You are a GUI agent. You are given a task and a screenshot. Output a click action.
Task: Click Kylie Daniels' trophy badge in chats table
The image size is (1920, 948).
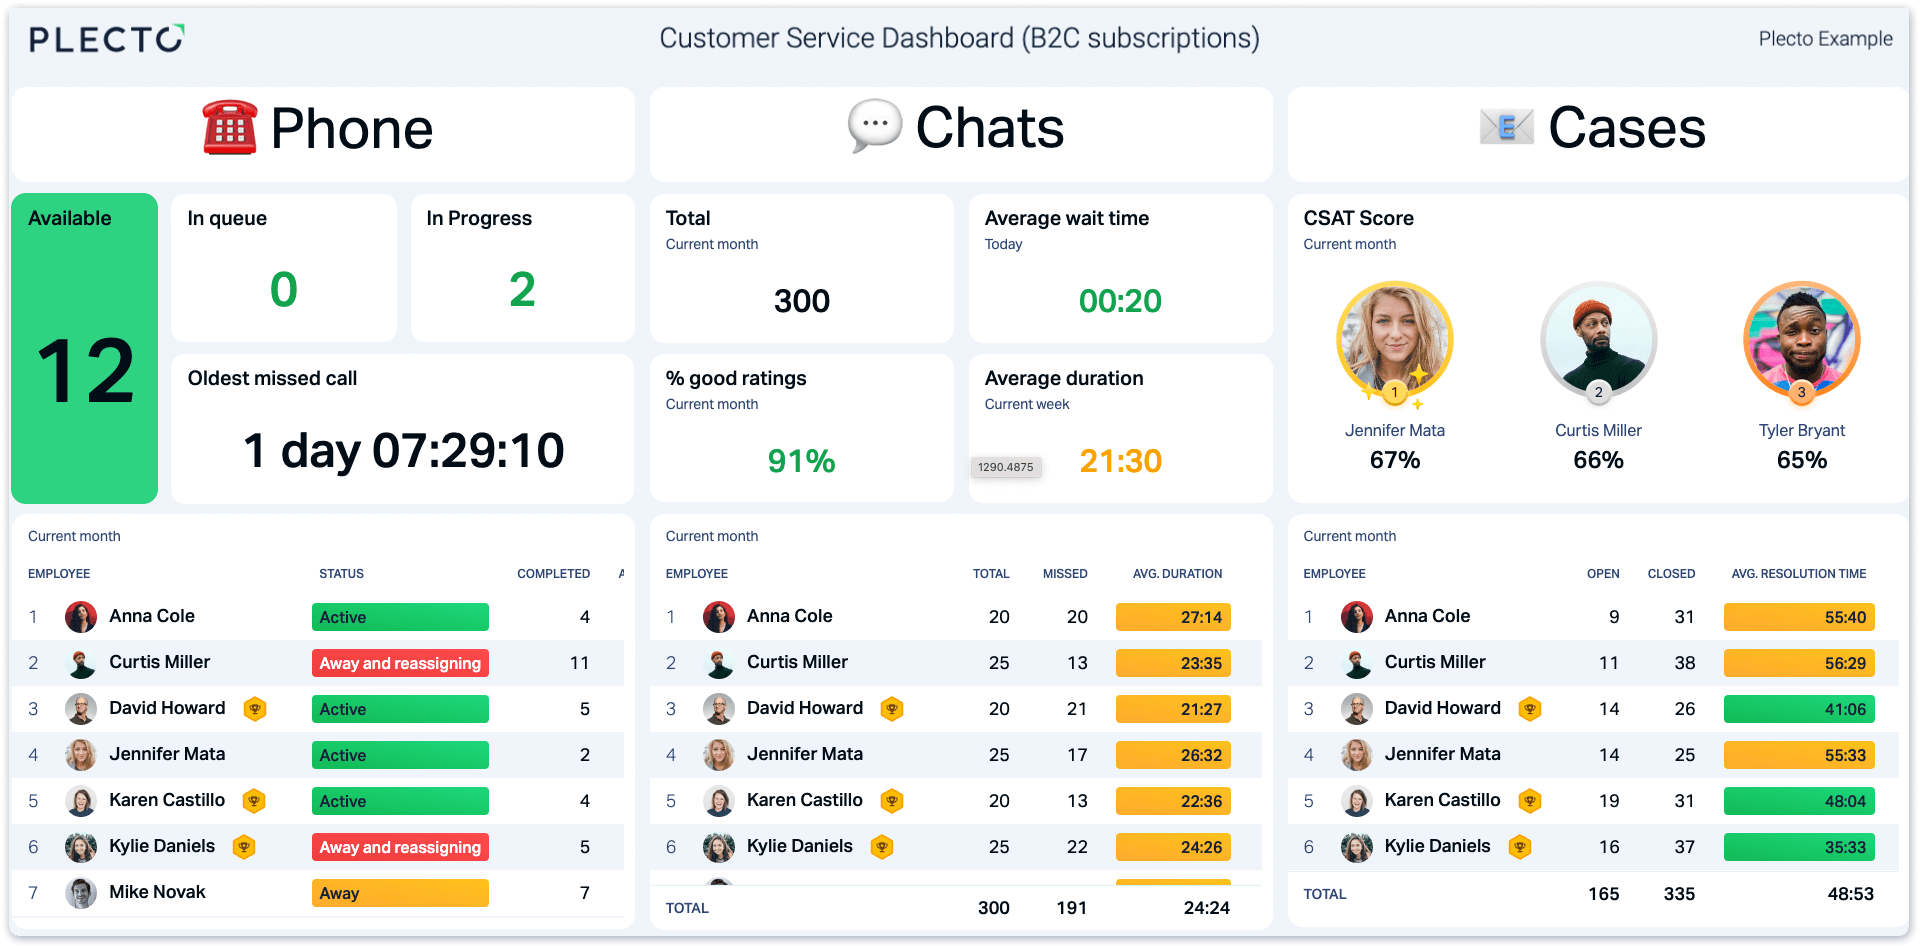point(882,847)
